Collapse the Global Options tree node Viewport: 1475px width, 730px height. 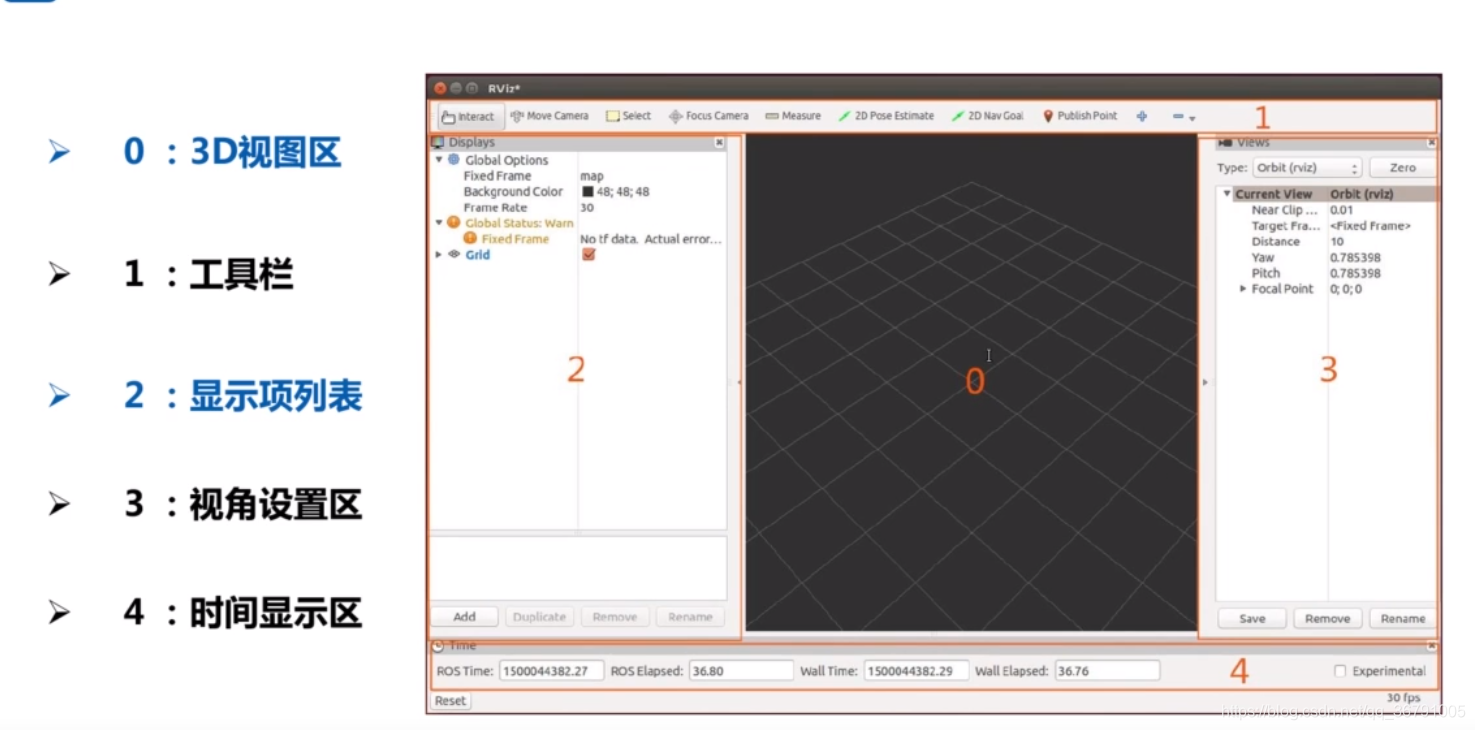pos(439,160)
